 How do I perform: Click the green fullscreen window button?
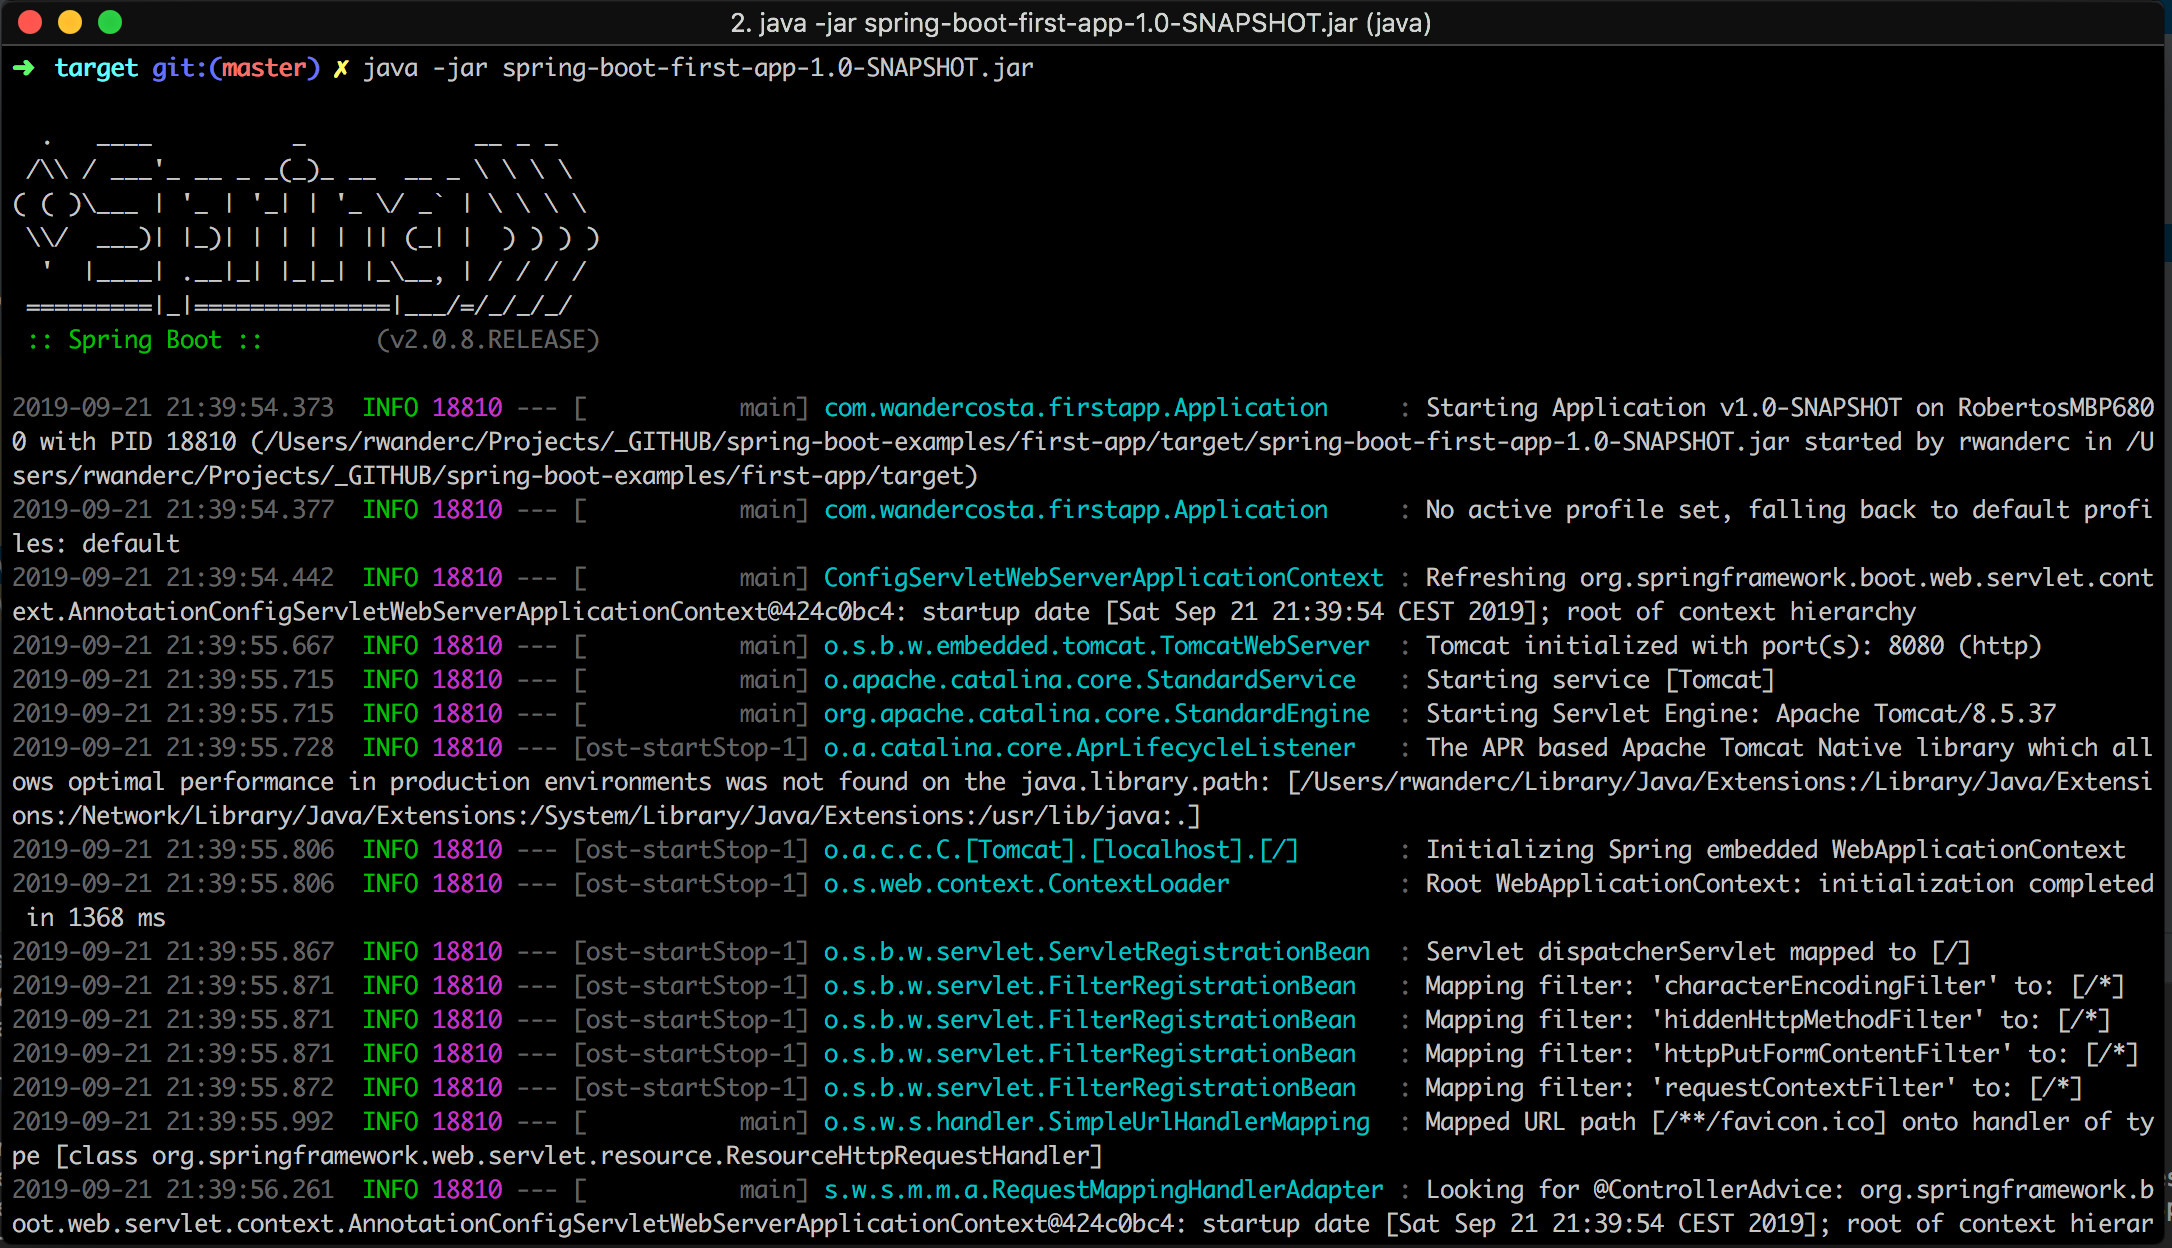pyautogui.click(x=110, y=22)
